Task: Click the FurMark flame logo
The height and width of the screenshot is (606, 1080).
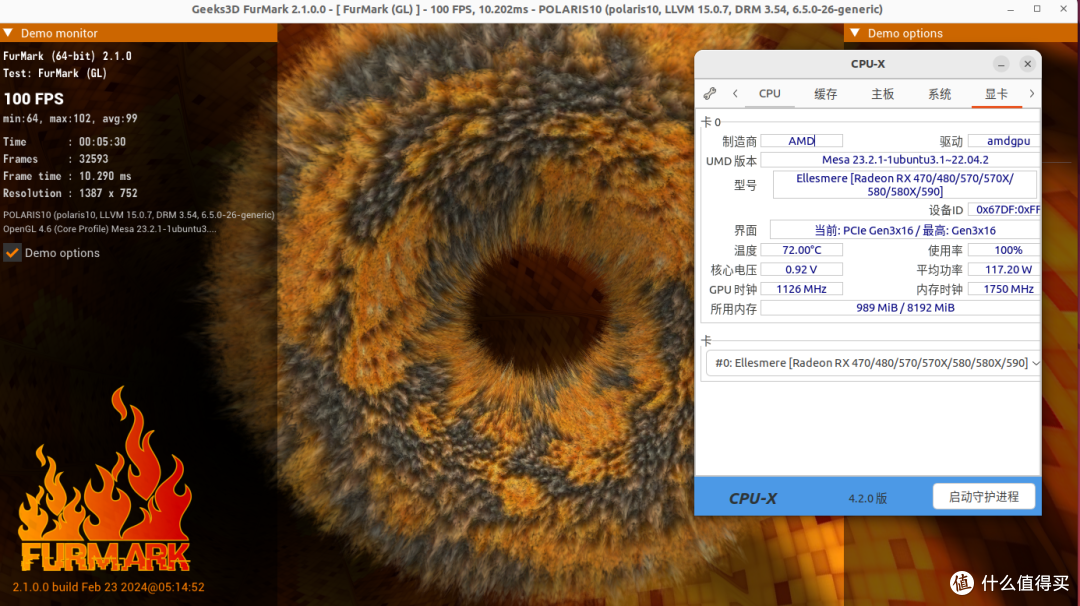Action: point(104,479)
